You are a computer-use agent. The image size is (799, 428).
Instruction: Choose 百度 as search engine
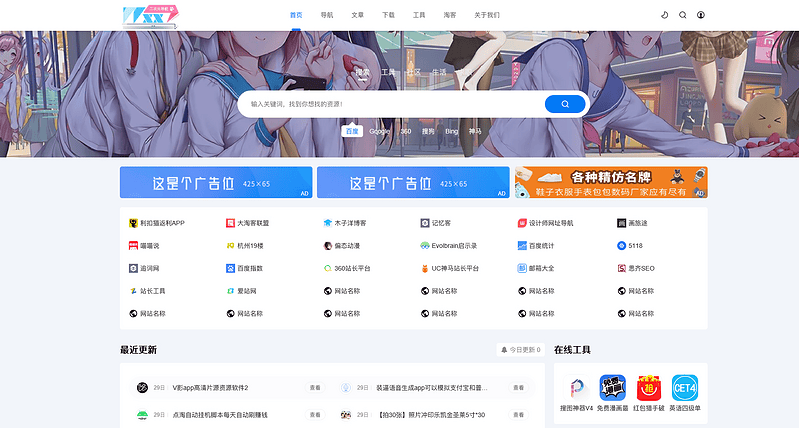coord(352,131)
